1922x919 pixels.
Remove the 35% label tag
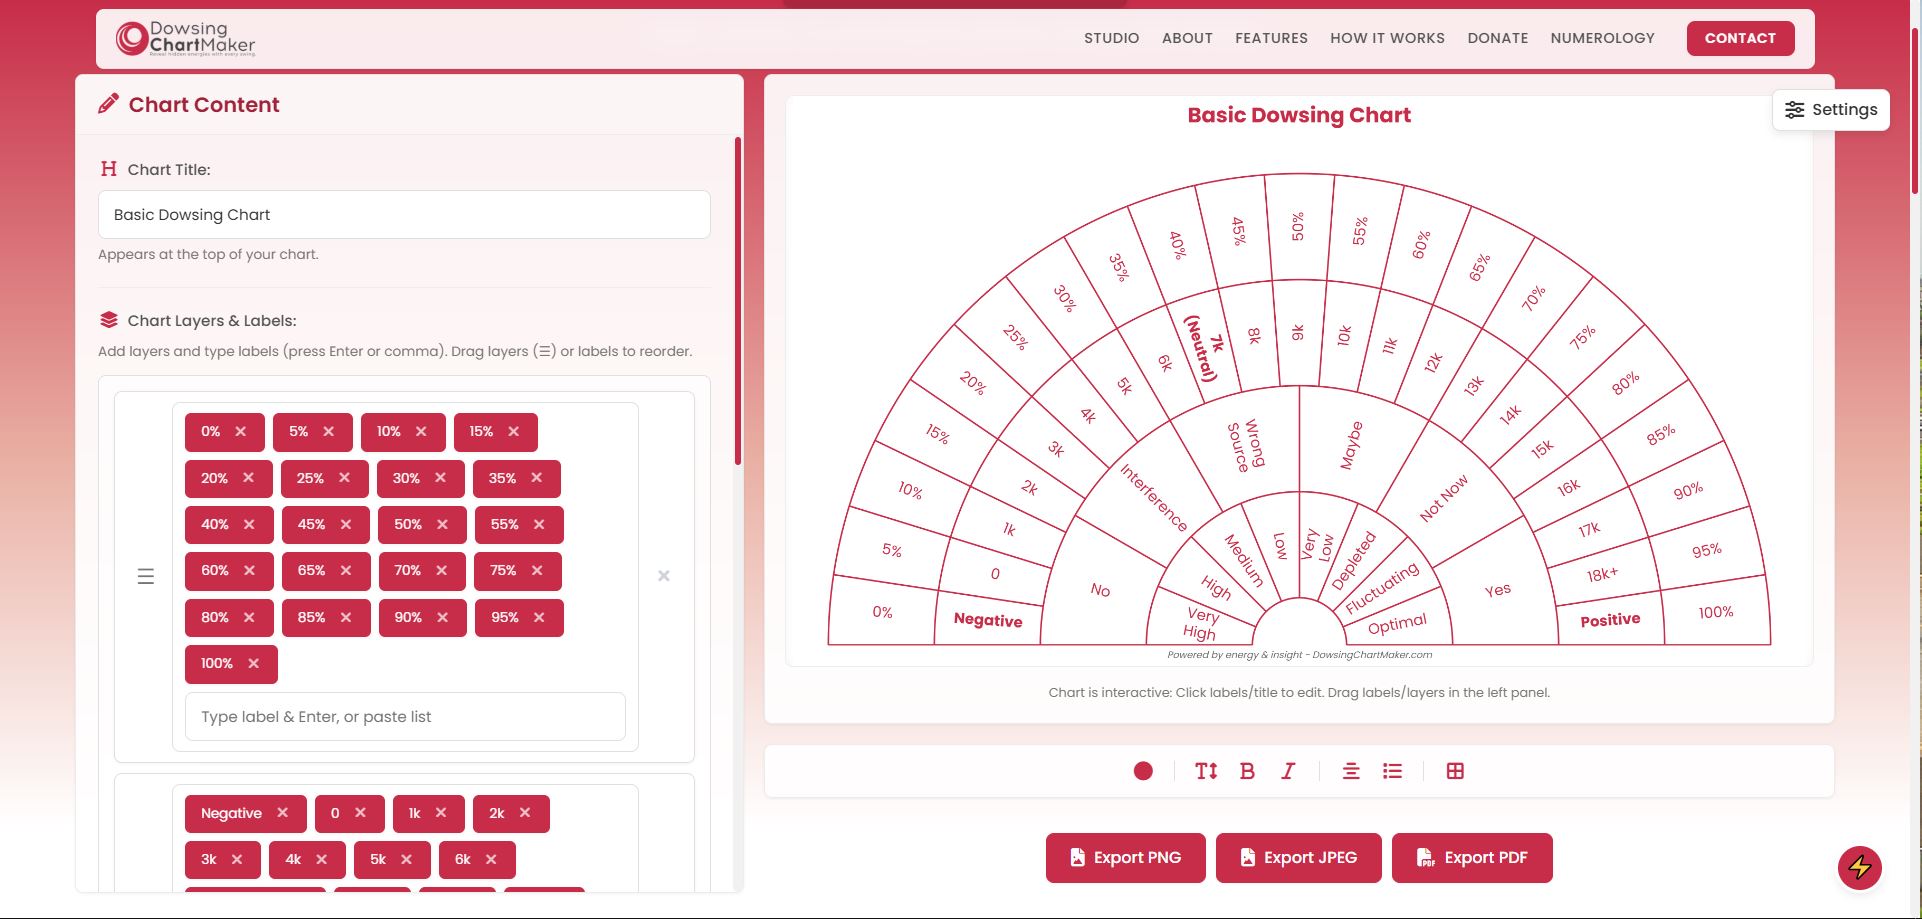tap(537, 478)
